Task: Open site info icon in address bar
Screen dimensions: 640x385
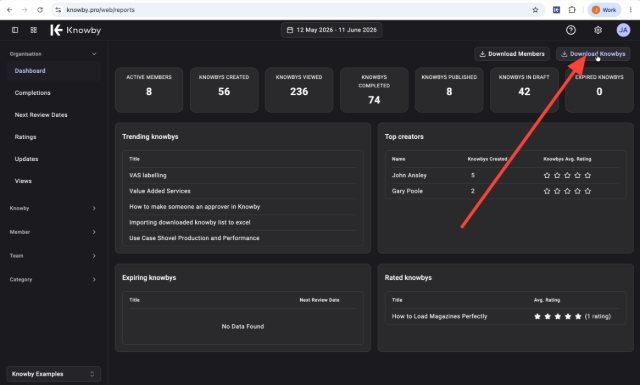Action: click(x=58, y=10)
